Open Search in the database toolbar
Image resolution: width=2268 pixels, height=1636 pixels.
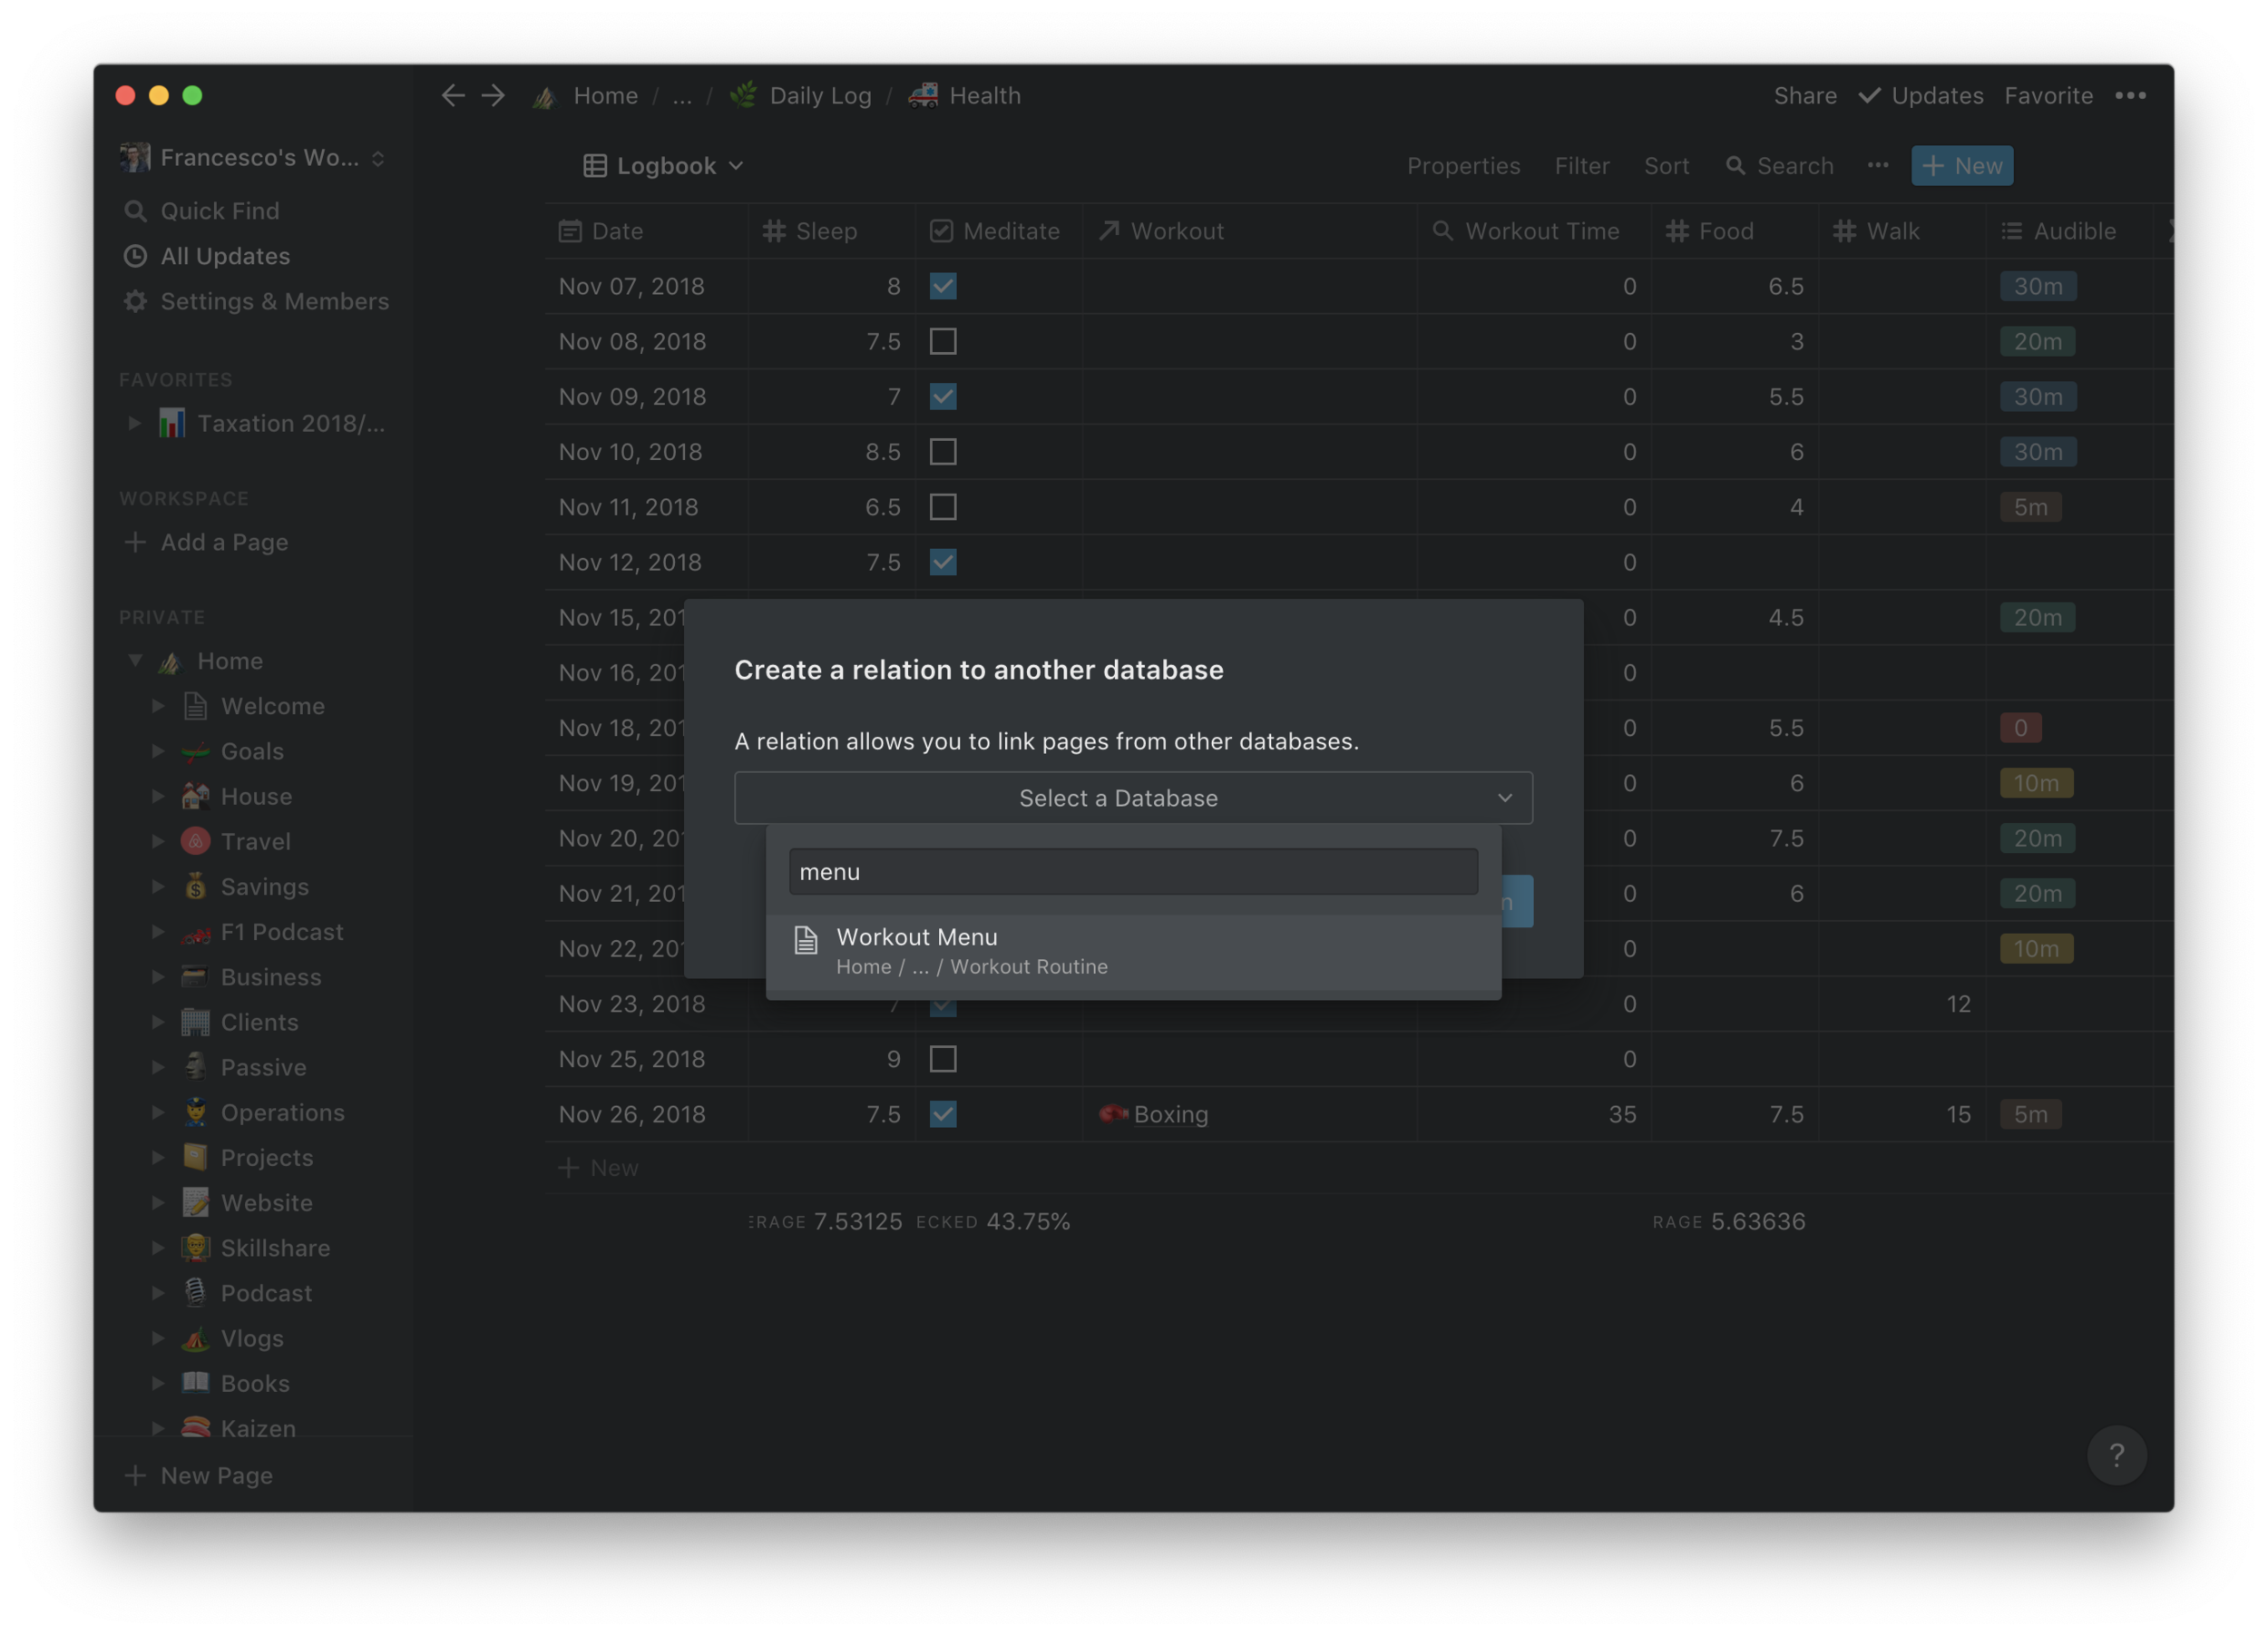click(x=1780, y=166)
